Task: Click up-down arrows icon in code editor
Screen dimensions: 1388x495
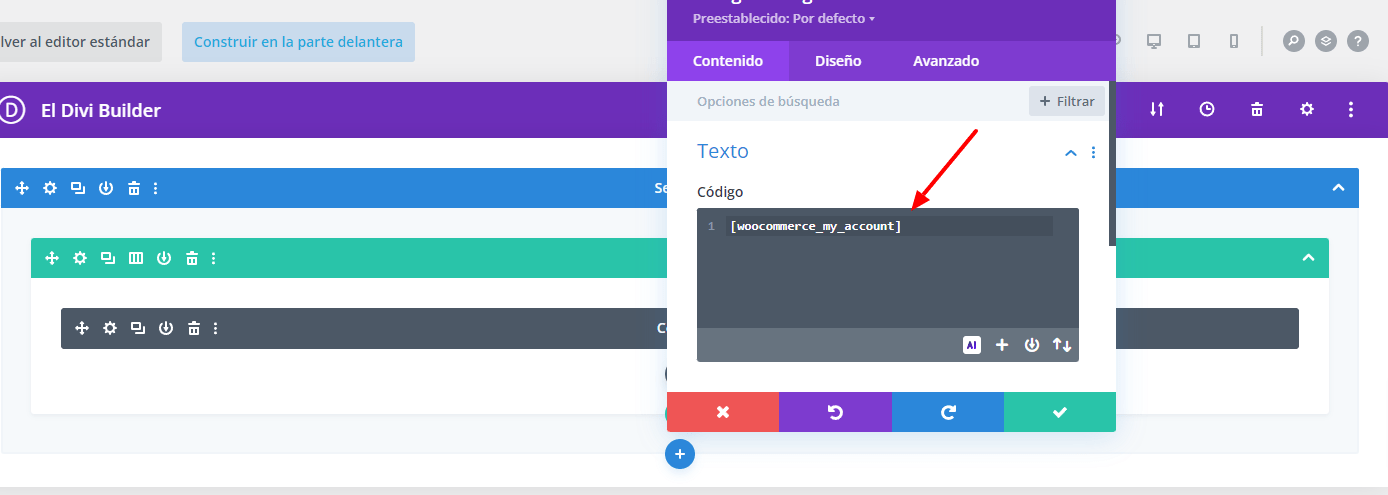Action: coord(1062,345)
